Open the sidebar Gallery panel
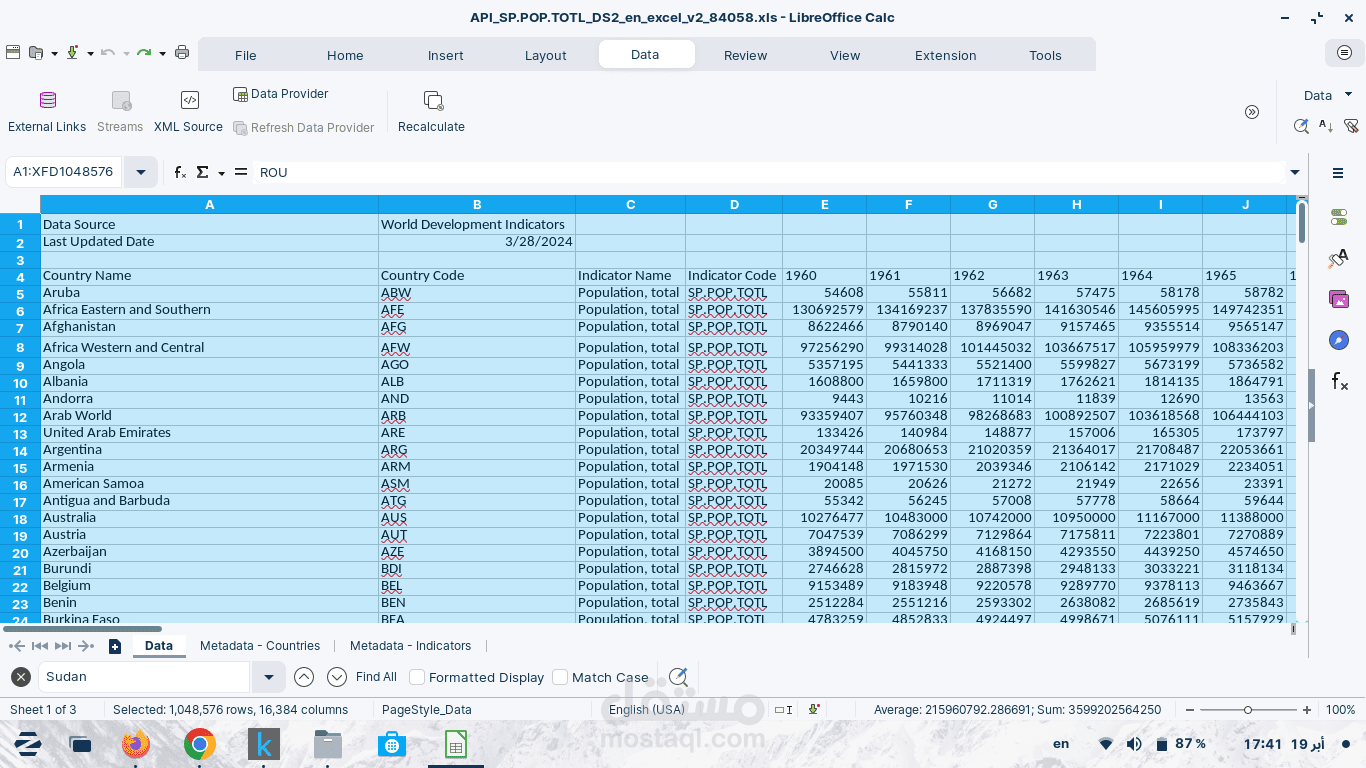This screenshot has height=768, width=1366. click(1339, 299)
